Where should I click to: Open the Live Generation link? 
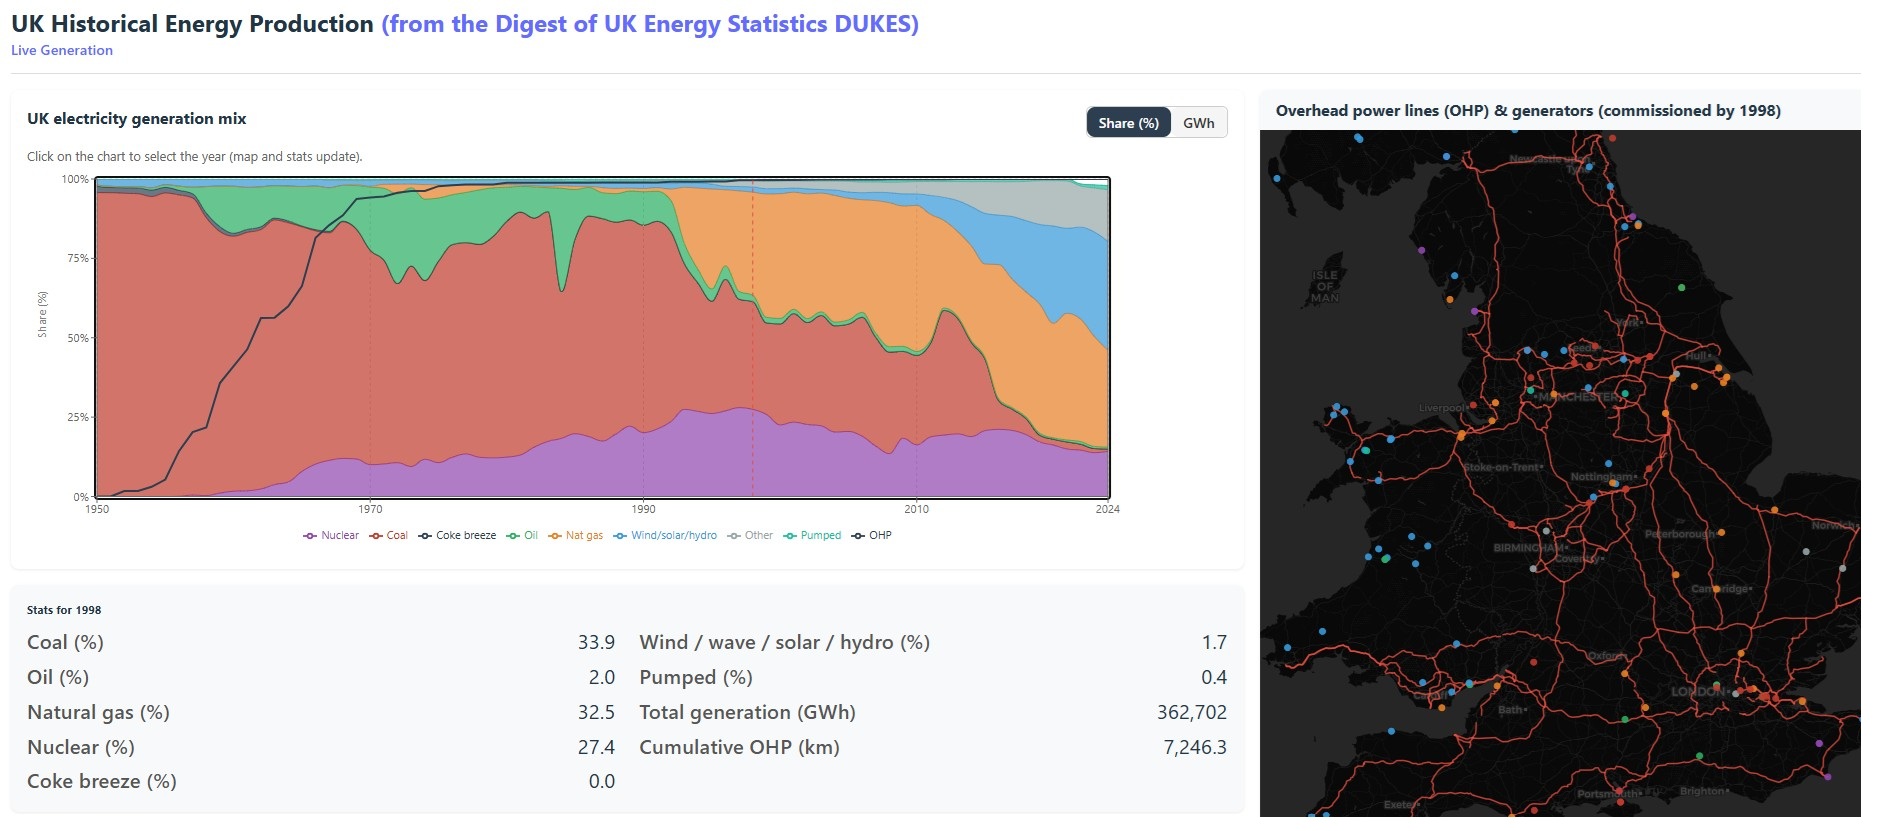point(62,51)
